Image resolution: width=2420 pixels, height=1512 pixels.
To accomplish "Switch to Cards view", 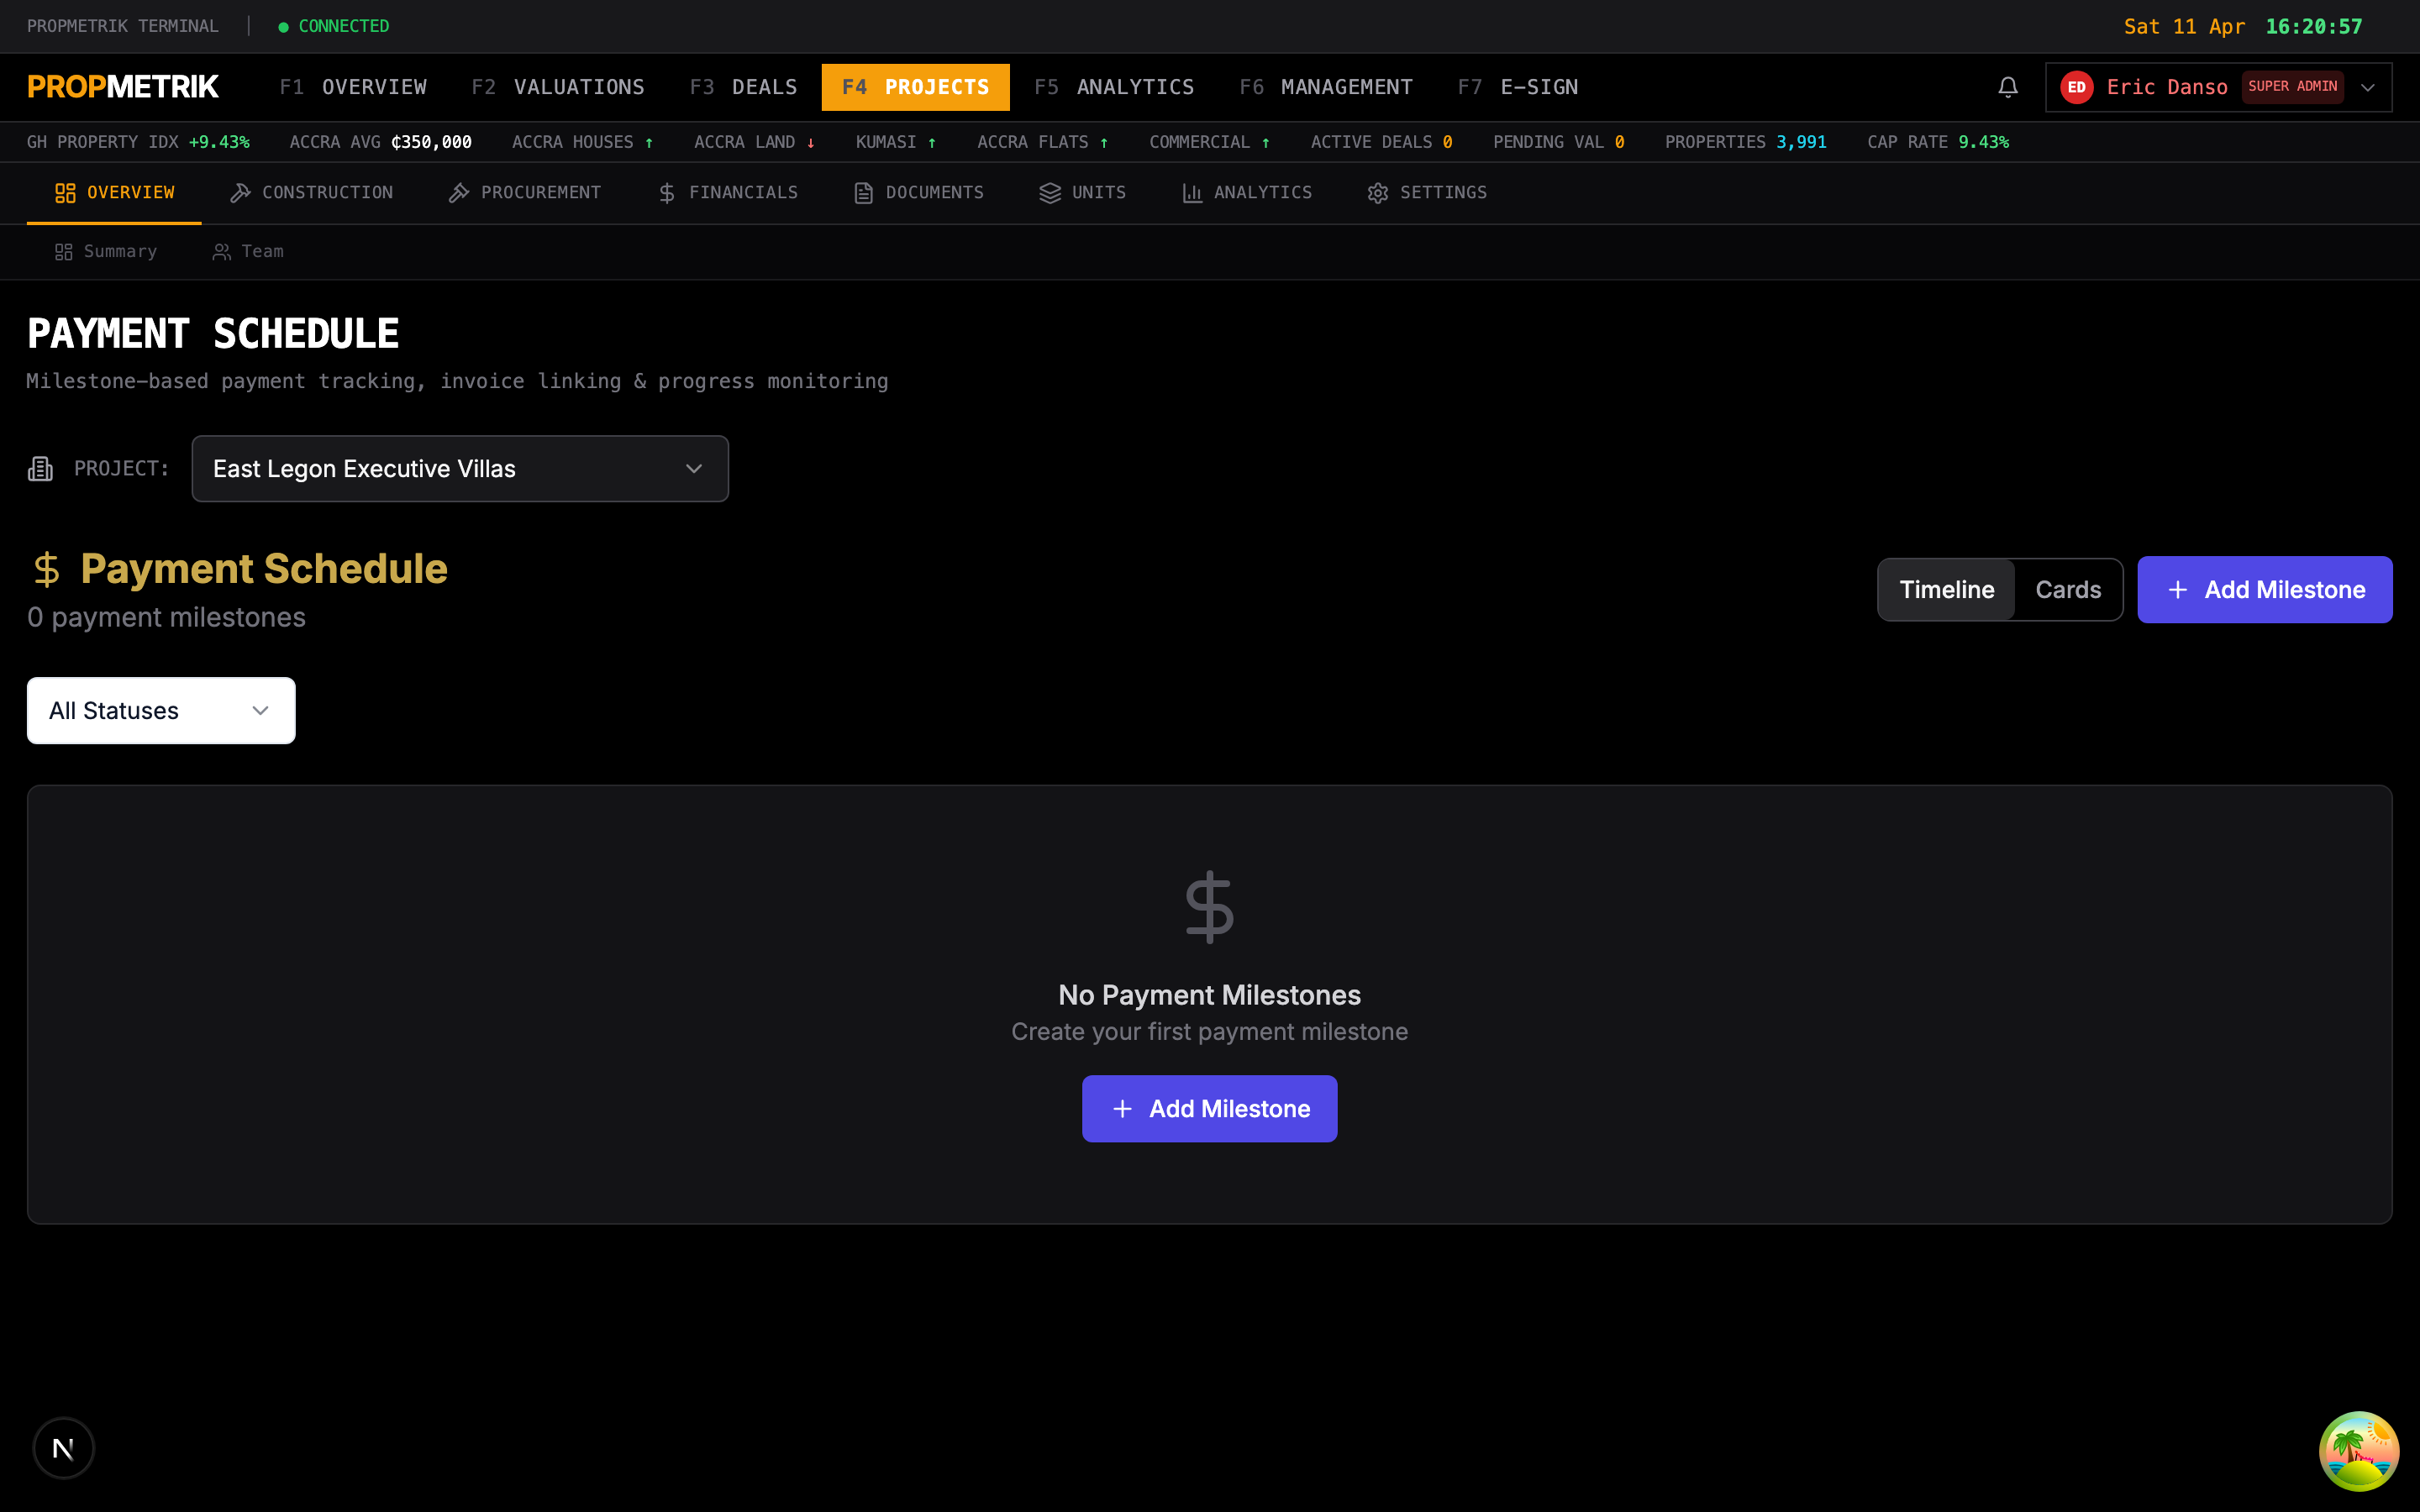I will tap(2067, 590).
